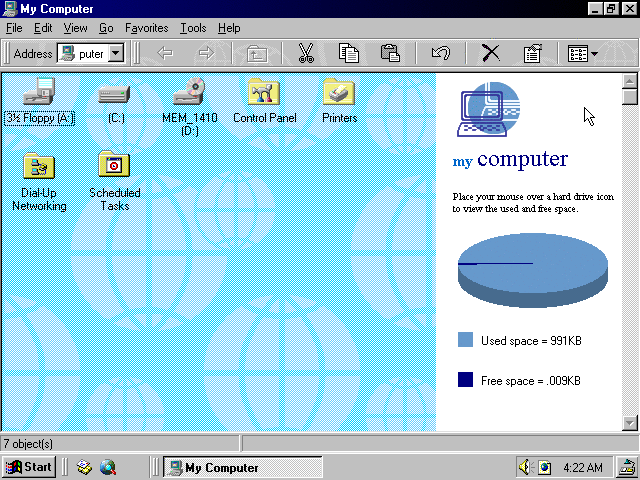Click the My Computer taskbar button

click(242, 467)
